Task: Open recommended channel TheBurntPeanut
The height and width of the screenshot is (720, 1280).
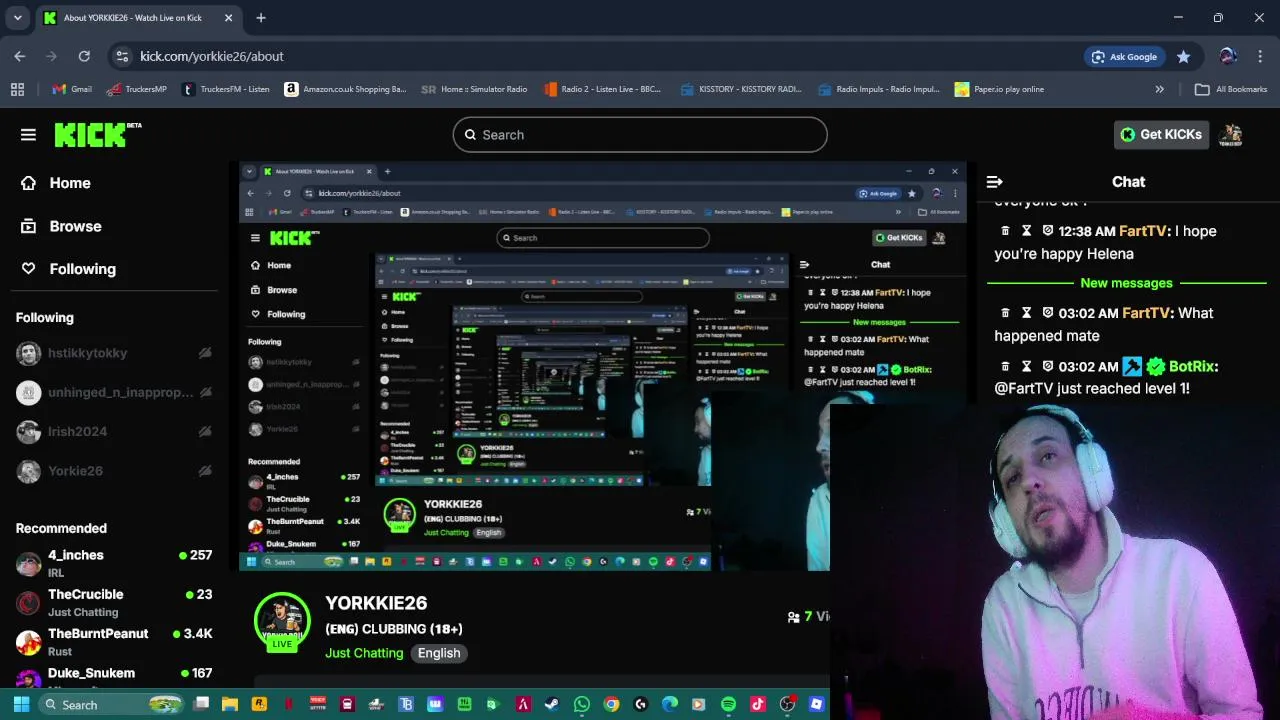Action: (115, 641)
